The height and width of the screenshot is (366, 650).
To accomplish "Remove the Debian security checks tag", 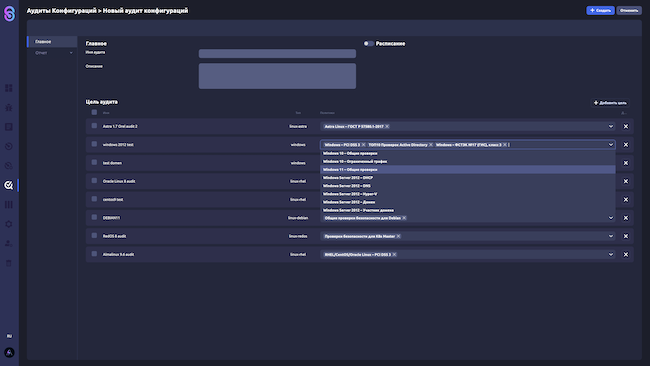I will (x=404, y=218).
